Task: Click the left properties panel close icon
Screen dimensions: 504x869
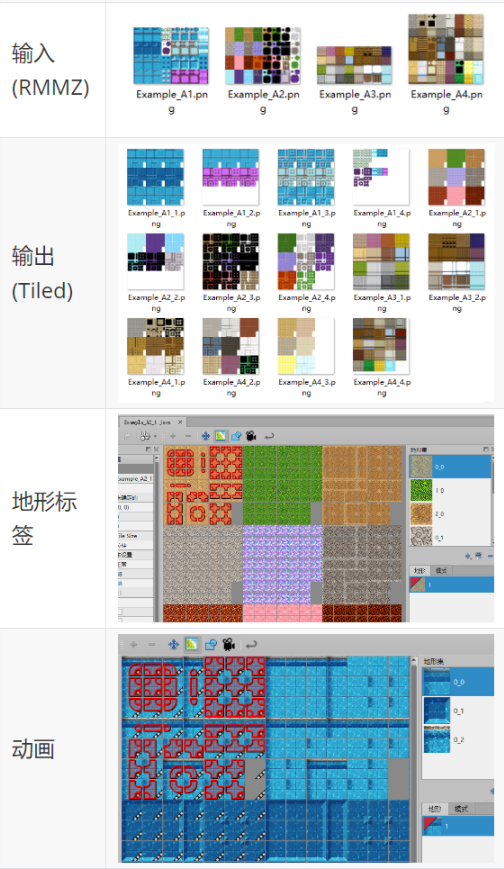Action: pyautogui.click(x=156, y=449)
